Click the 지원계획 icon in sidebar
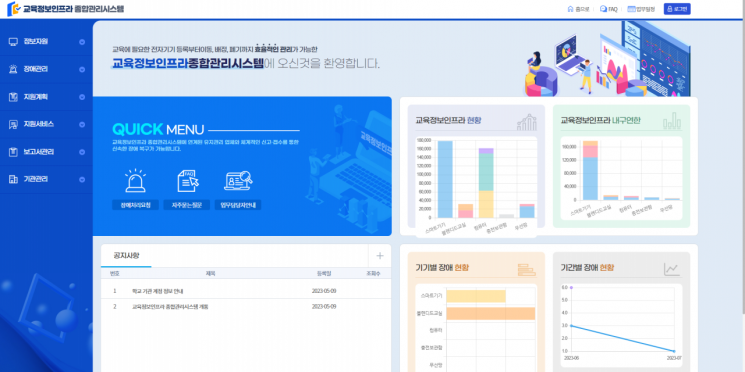Image resolution: width=745 pixels, height=372 pixels. [13, 97]
